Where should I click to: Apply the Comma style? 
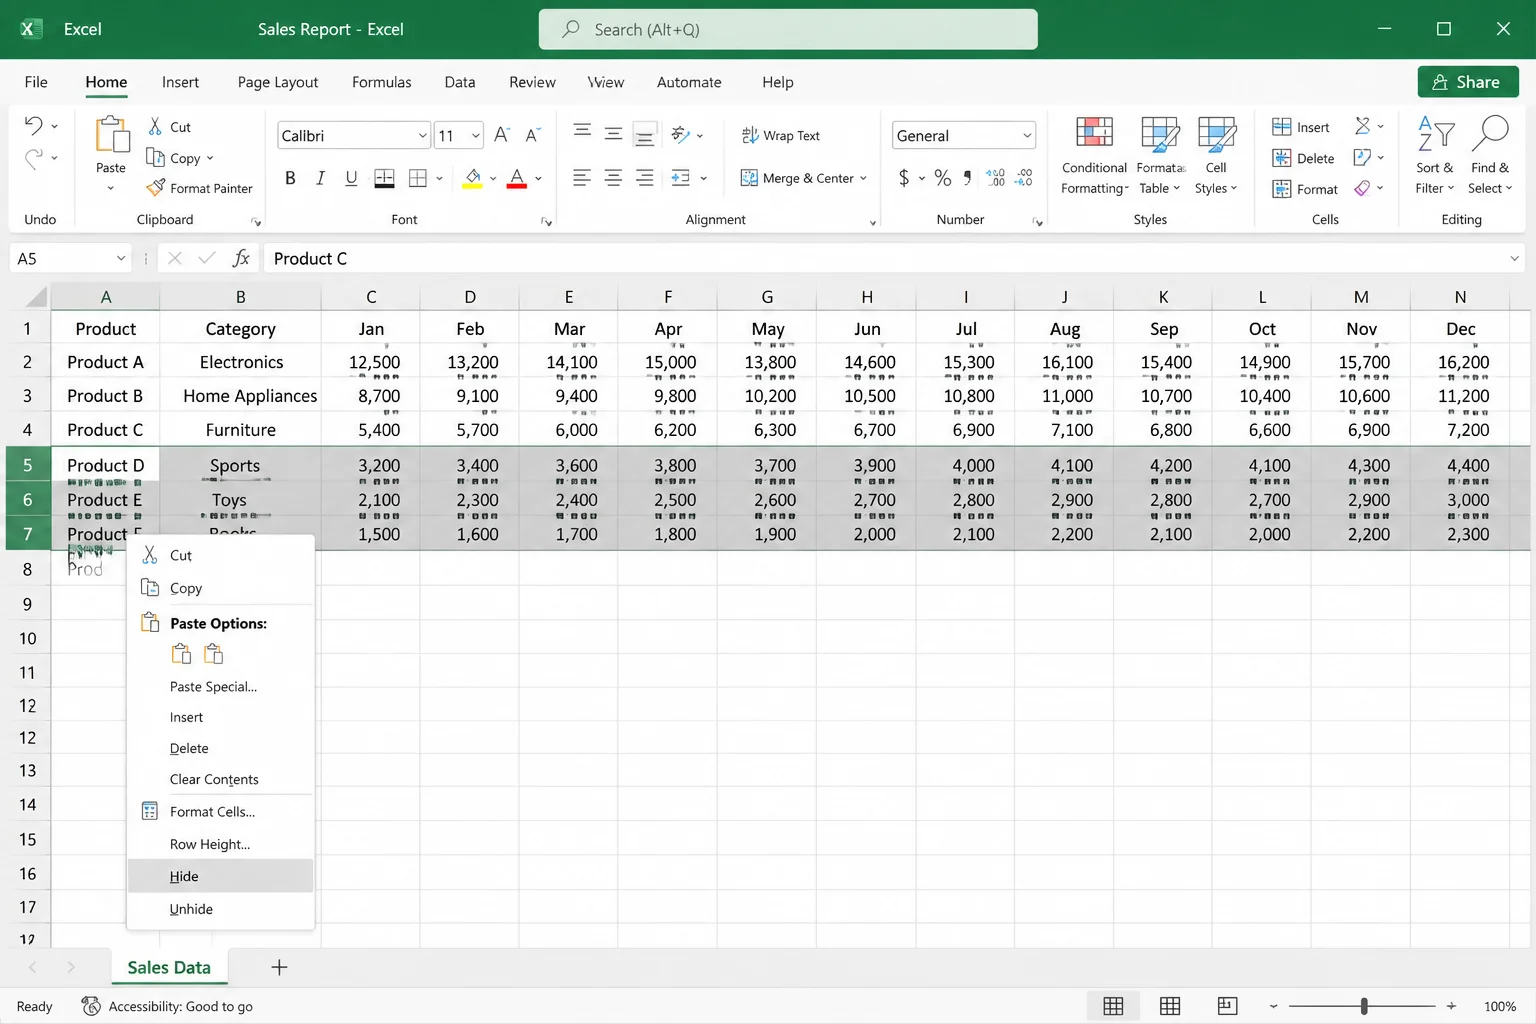click(x=967, y=178)
